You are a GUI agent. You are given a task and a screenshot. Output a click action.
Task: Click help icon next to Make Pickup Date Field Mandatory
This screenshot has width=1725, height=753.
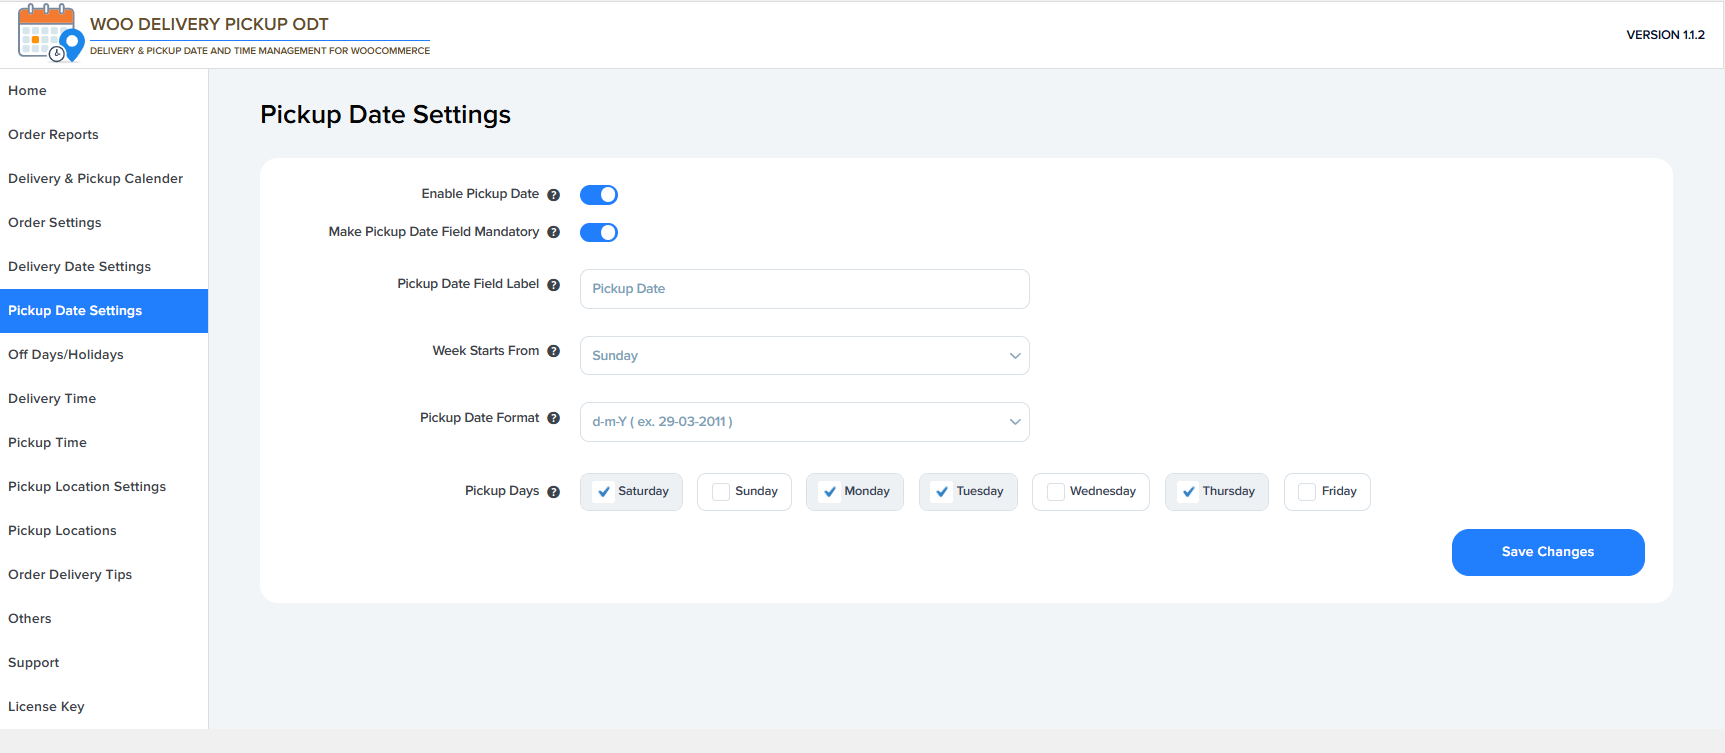pos(553,232)
